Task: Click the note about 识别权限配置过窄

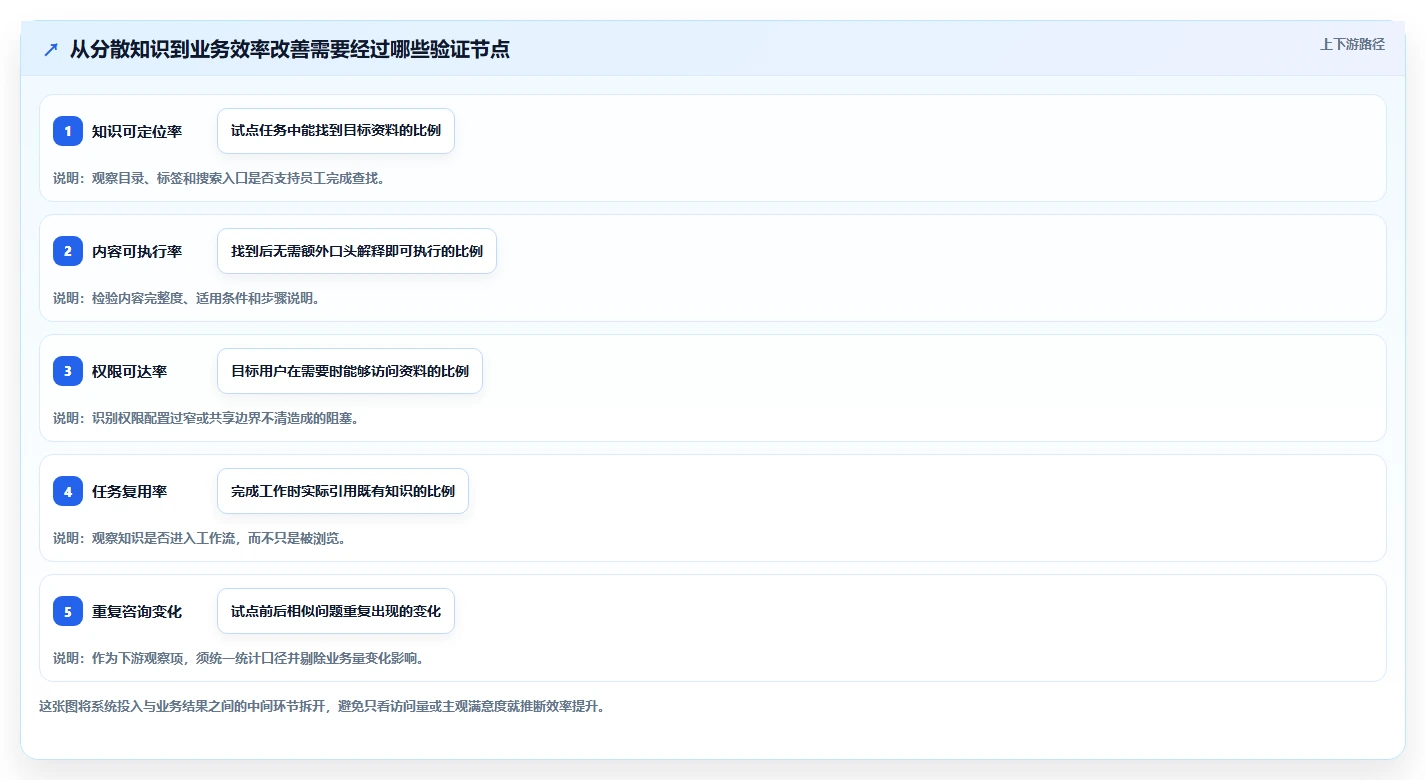Action: [x=206, y=418]
